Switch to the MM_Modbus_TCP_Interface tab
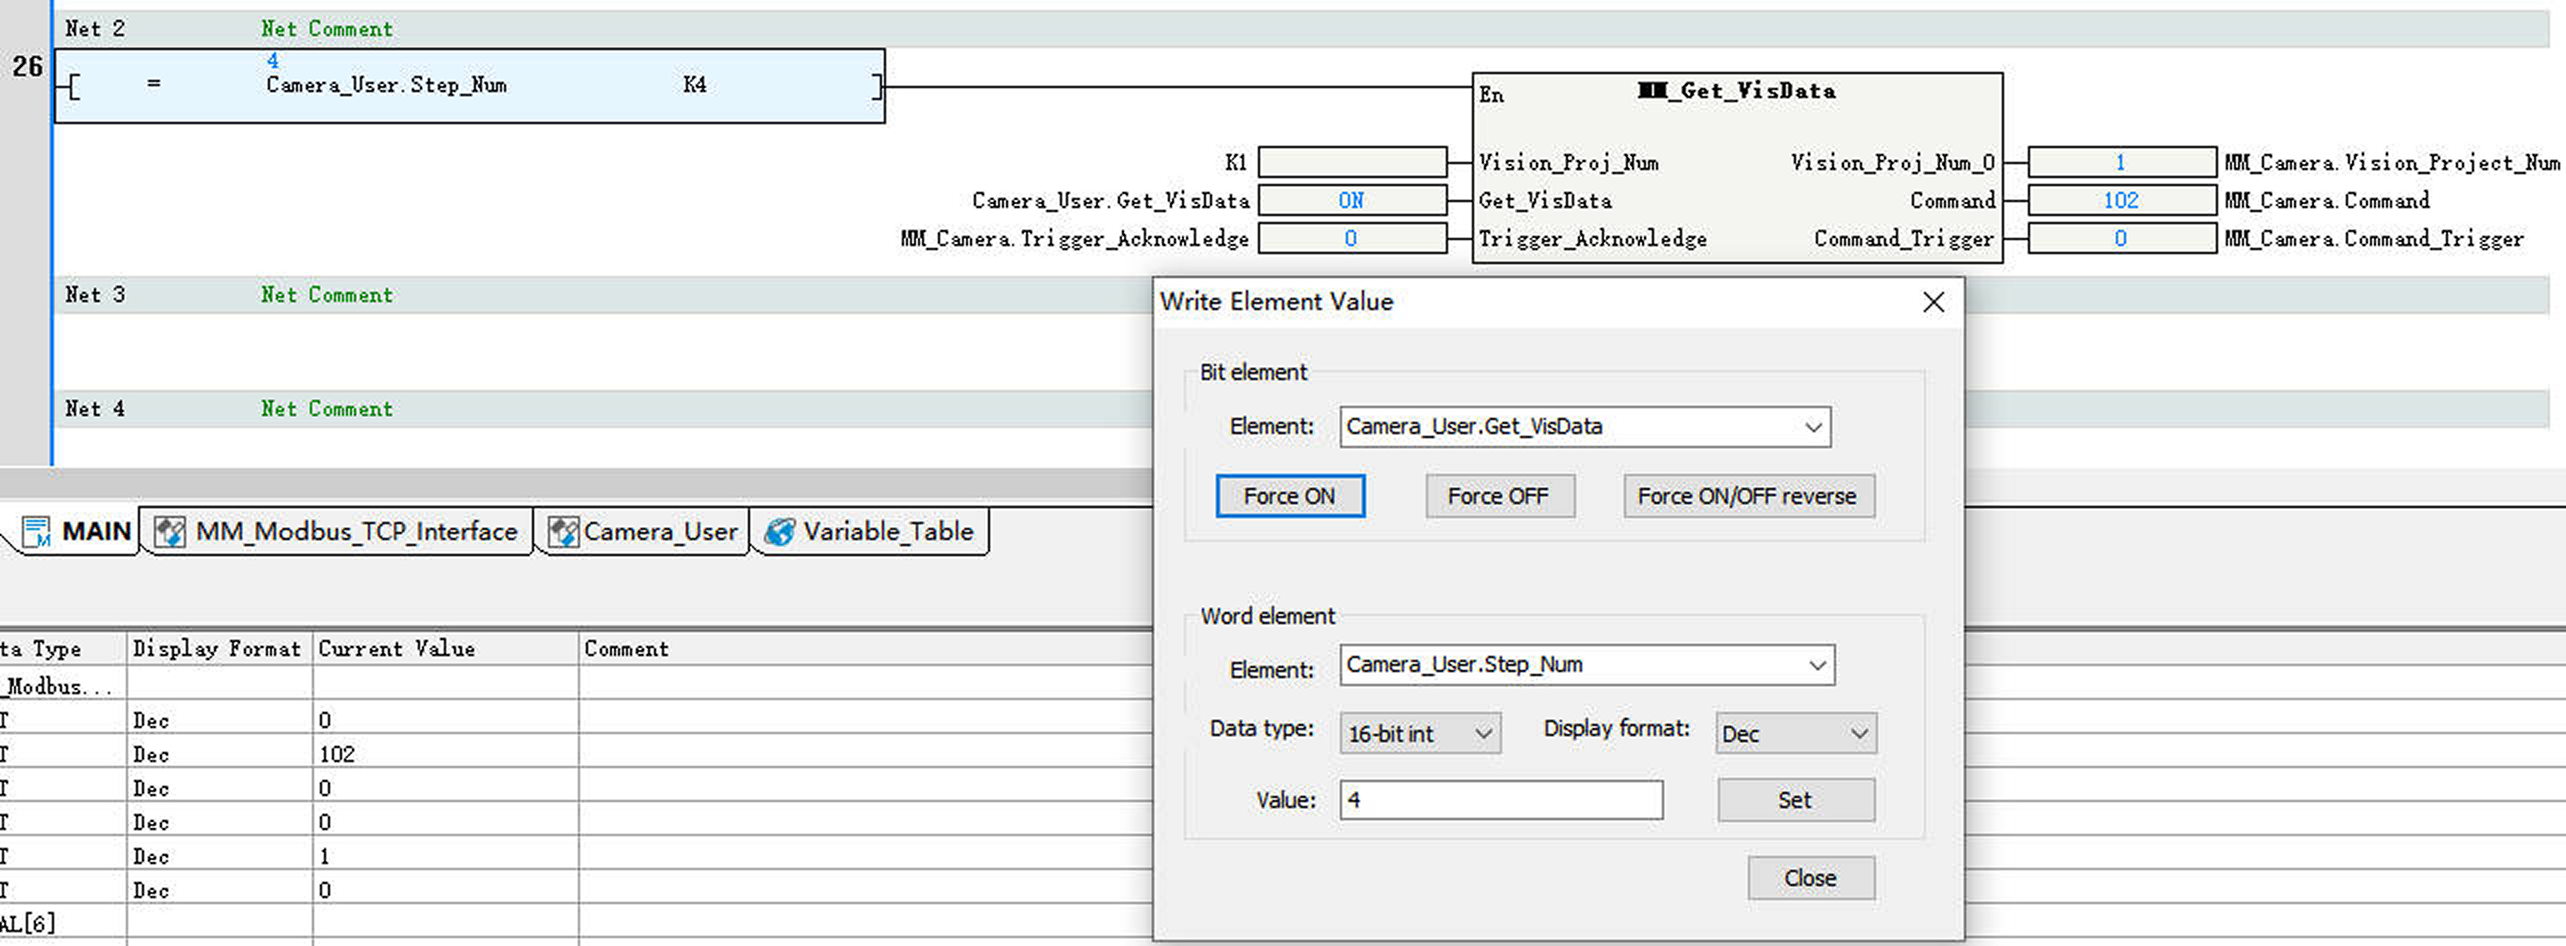The width and height of the screenshot is (2566, 946). point(355,532)
